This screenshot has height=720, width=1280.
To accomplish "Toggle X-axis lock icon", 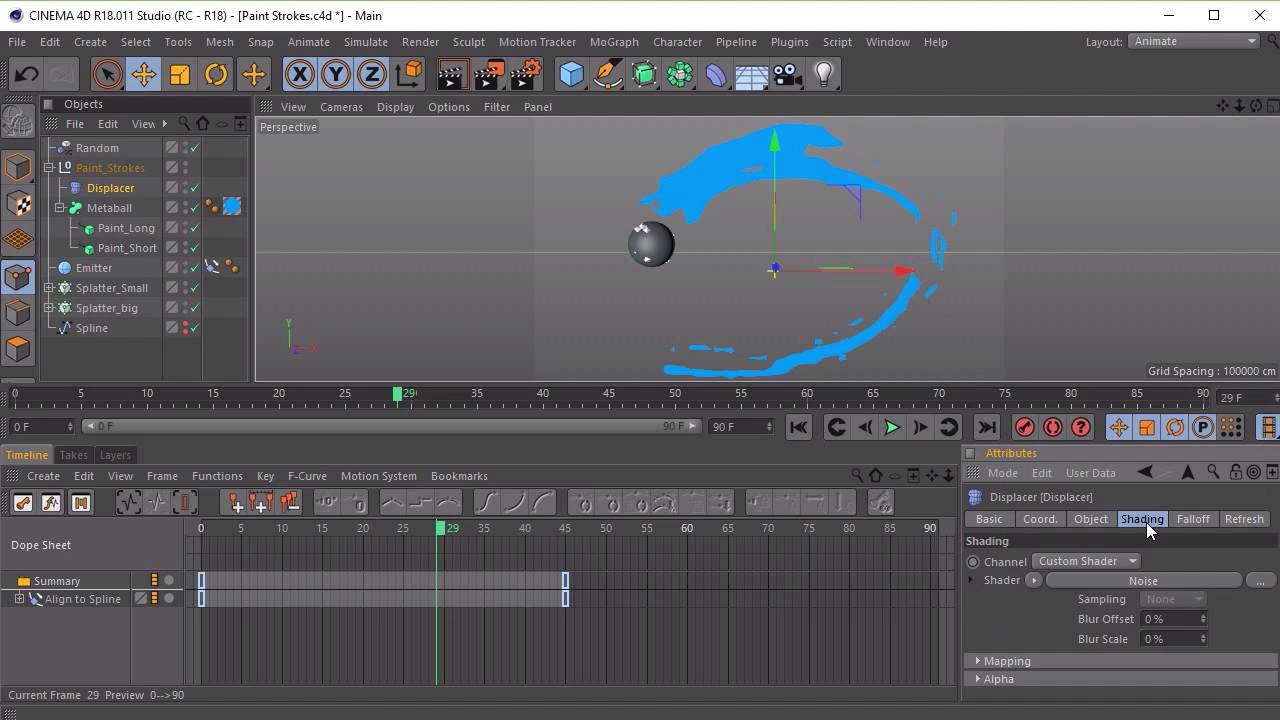I will (x=299, y=75).
